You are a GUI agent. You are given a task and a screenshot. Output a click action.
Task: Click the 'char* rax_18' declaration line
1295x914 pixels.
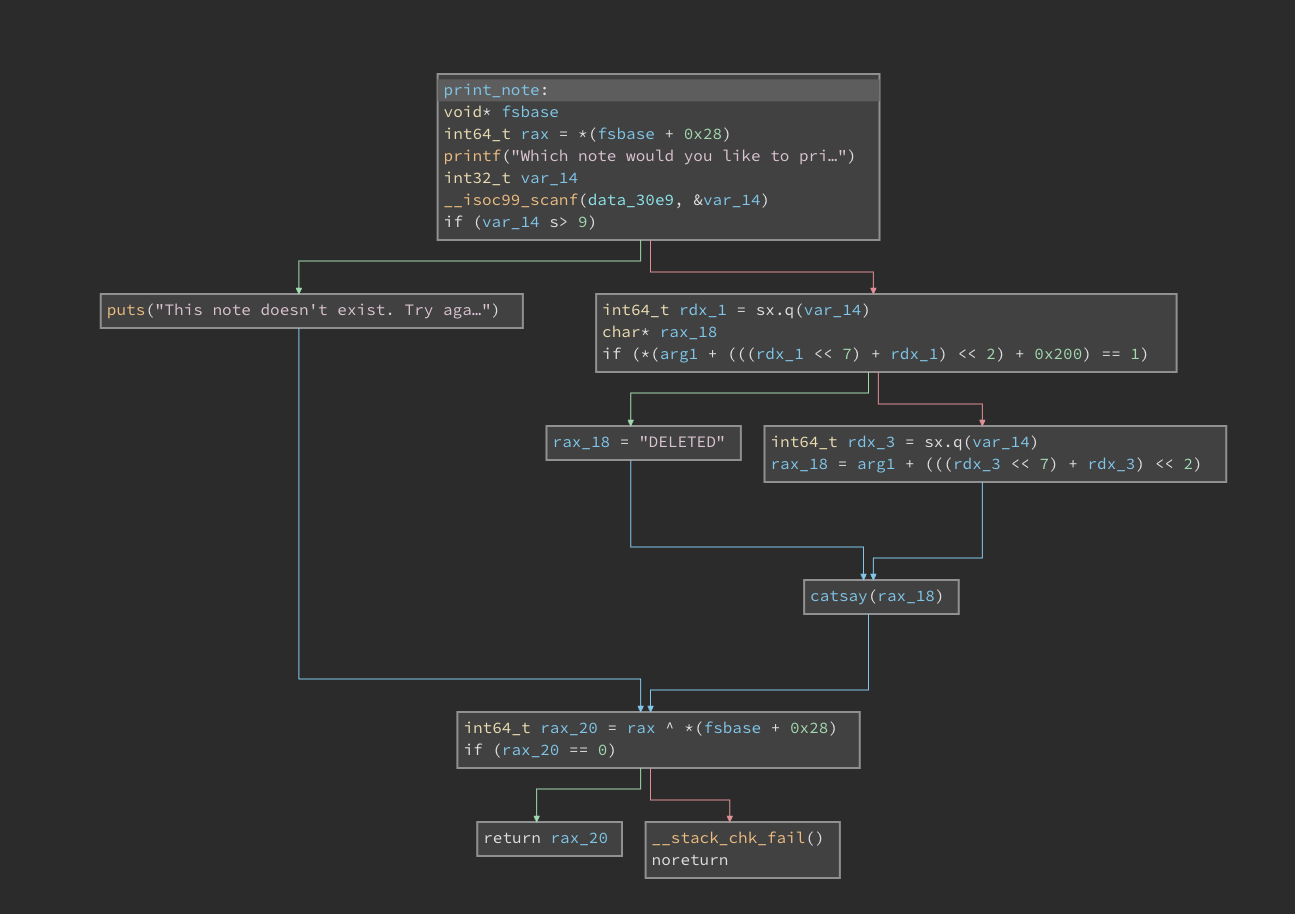[659, 332]
